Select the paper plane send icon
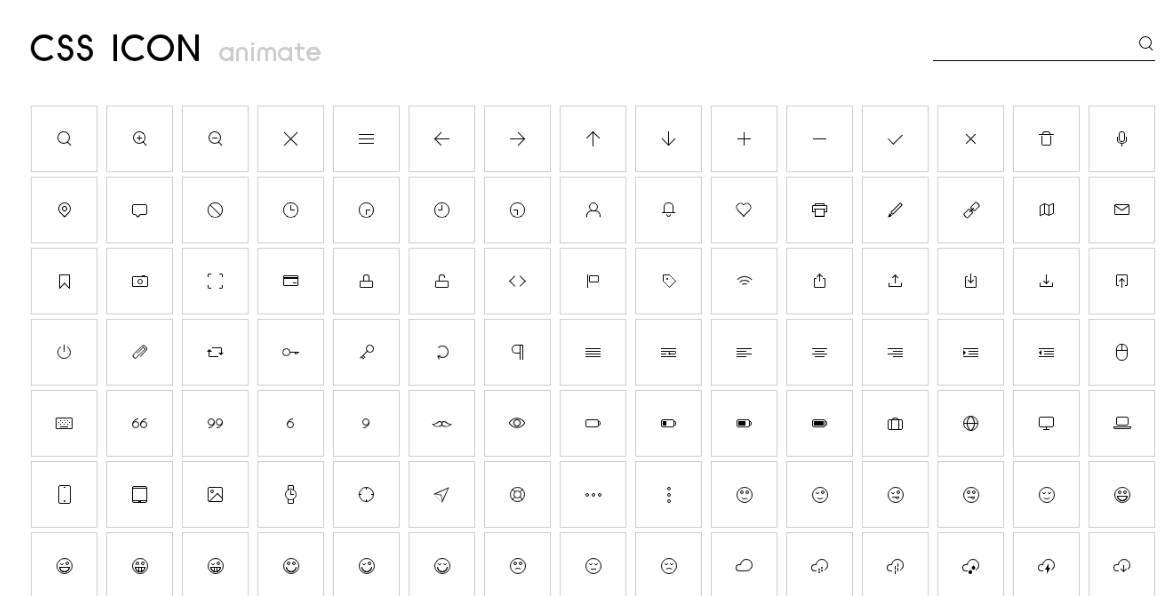1171x596 pixels. pyautogui.click(x=441, y=494)
